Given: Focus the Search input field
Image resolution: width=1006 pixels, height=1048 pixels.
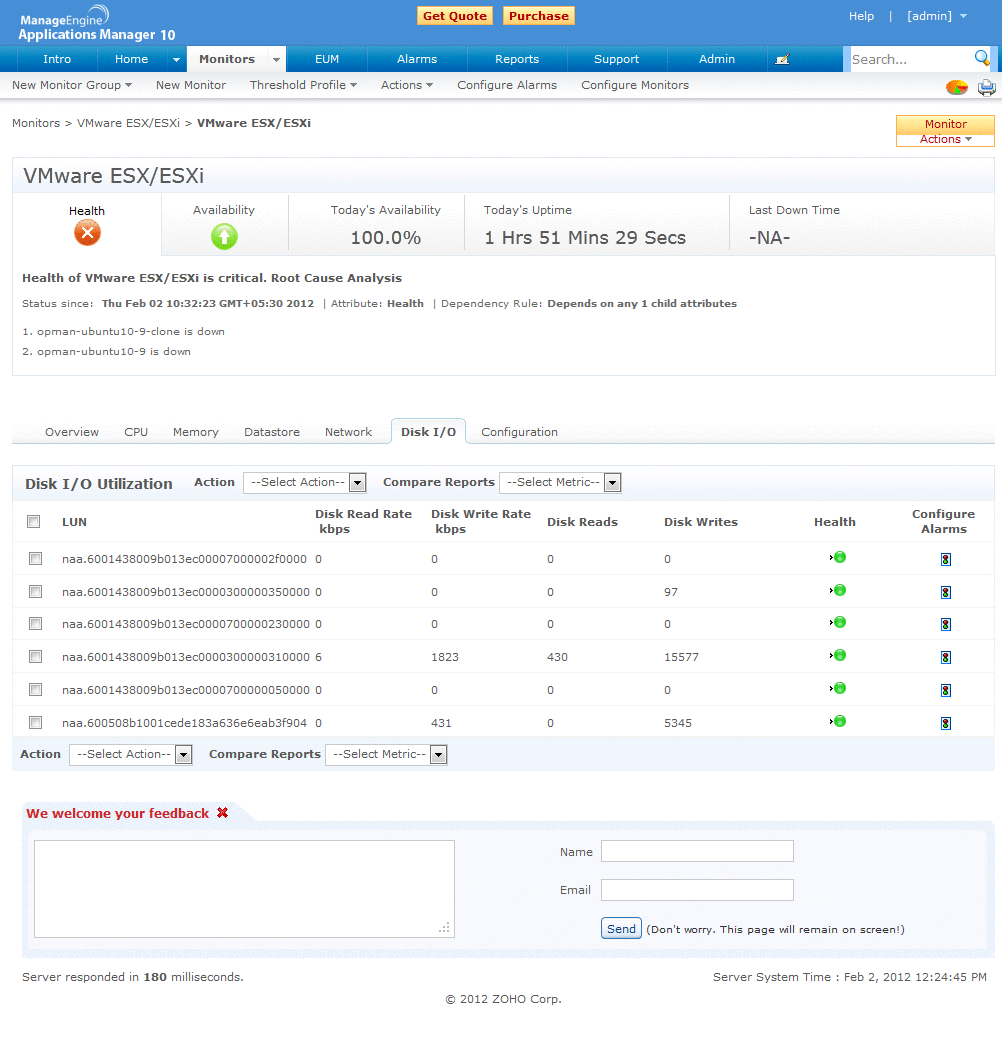Looking at the screenshot, I should (909, 59).
